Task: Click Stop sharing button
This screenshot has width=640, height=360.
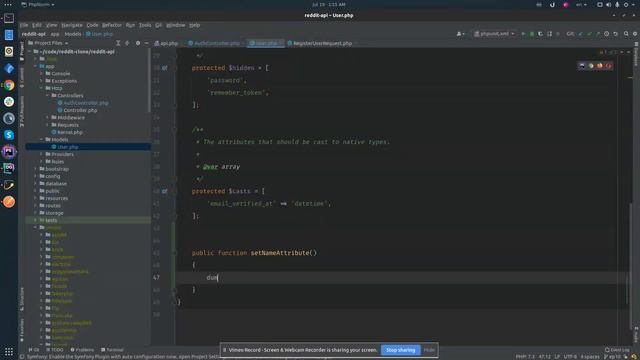Action: [400, 350]
